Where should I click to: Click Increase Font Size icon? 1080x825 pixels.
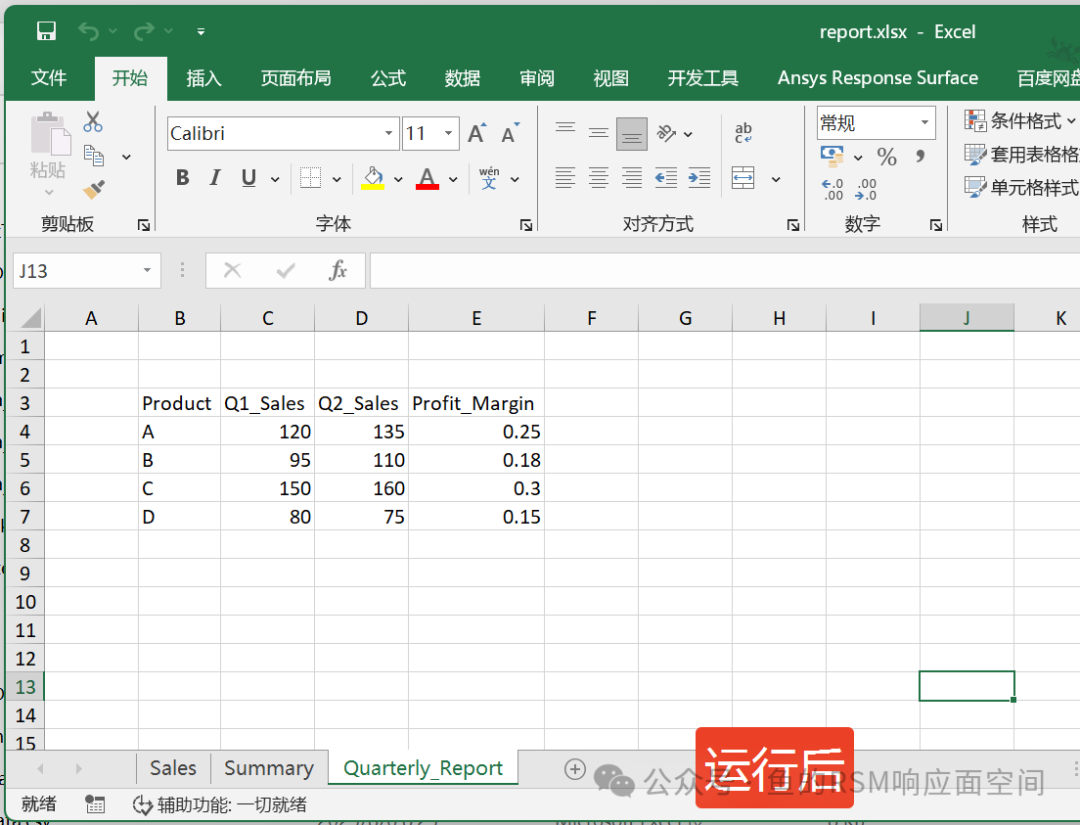pos(477,133)
